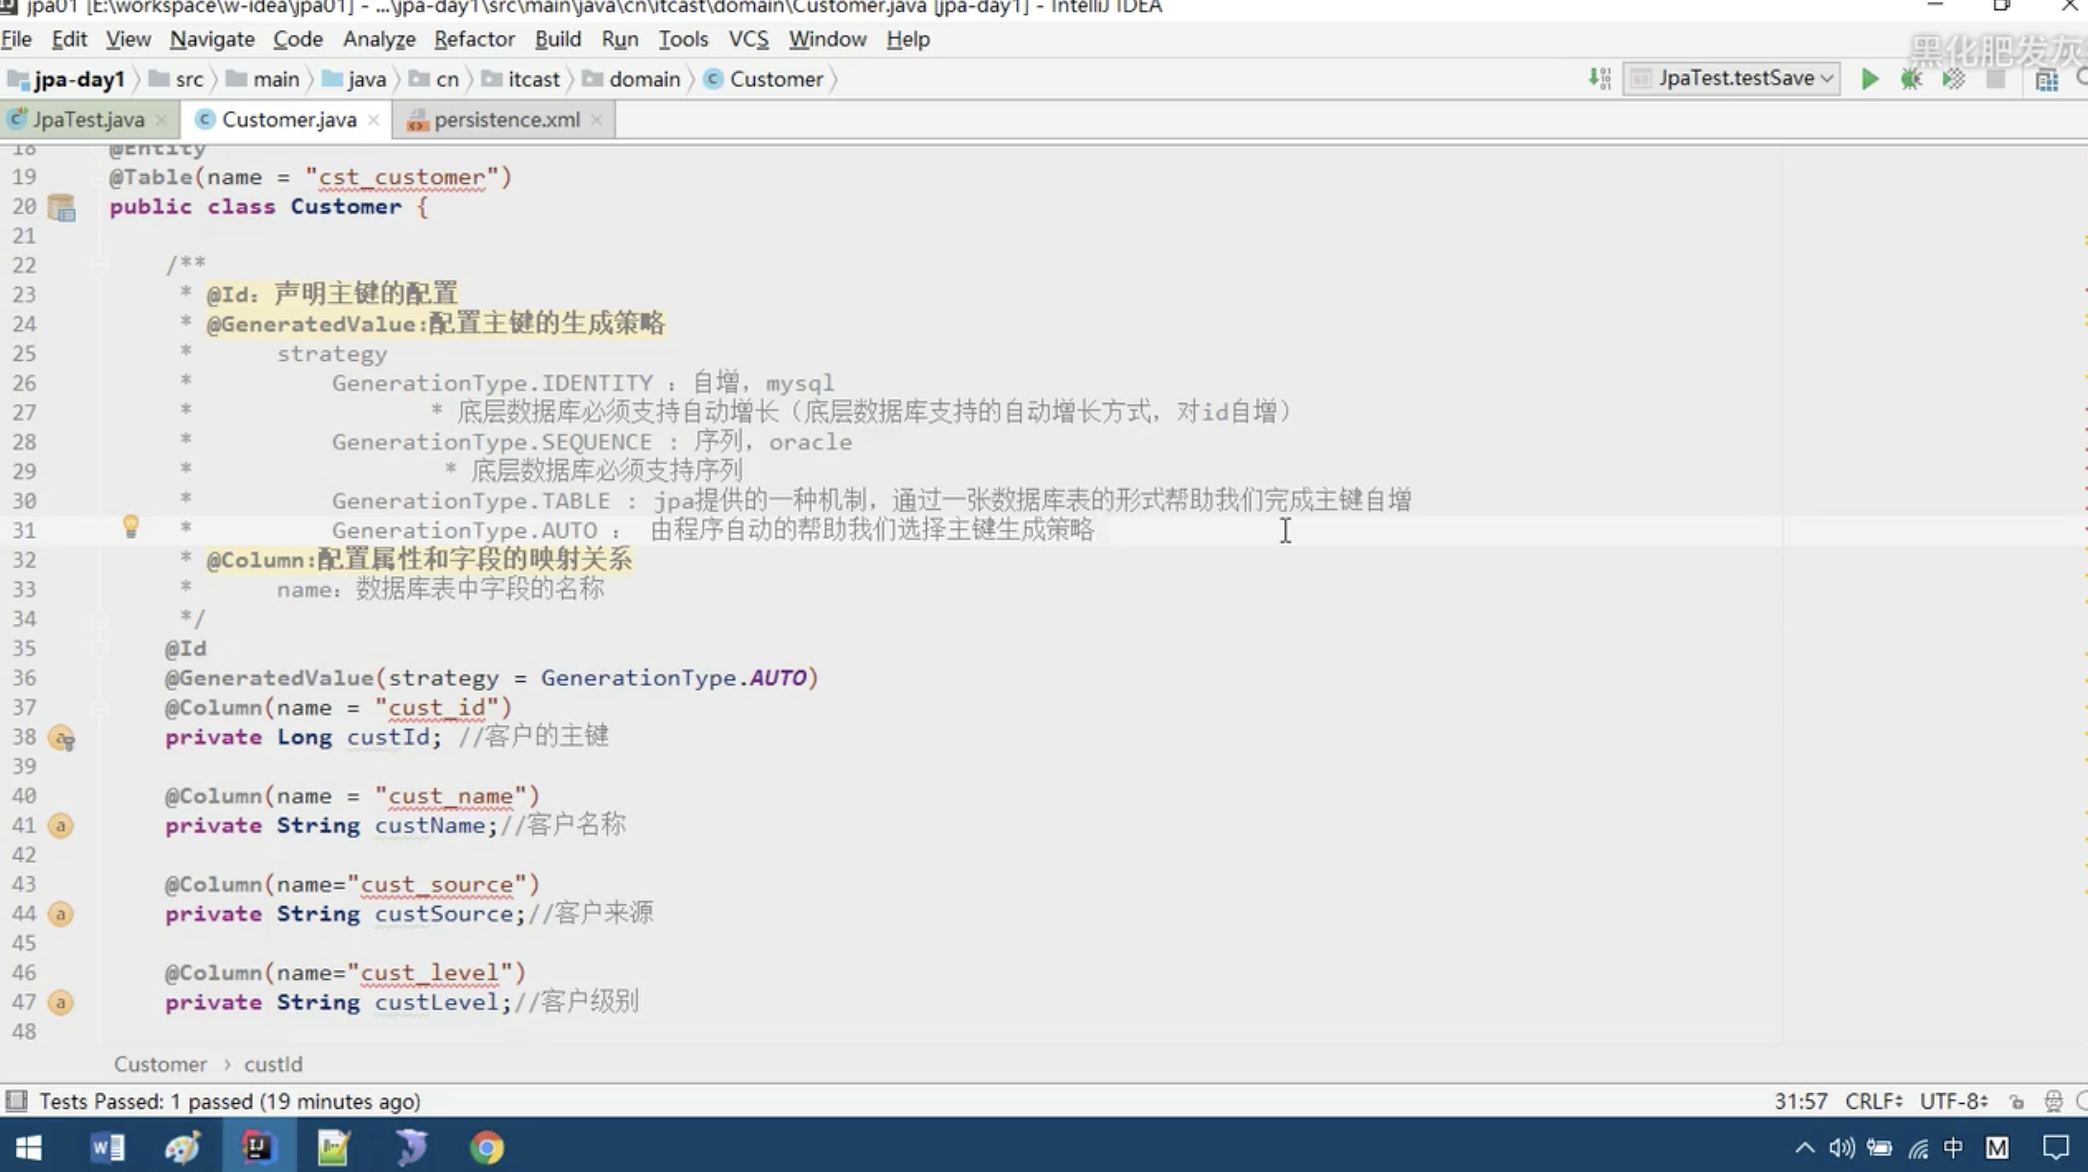The image size is (2088, 1172).
Task: Start debugging with the bug icon
Action: pos(1911,79)
